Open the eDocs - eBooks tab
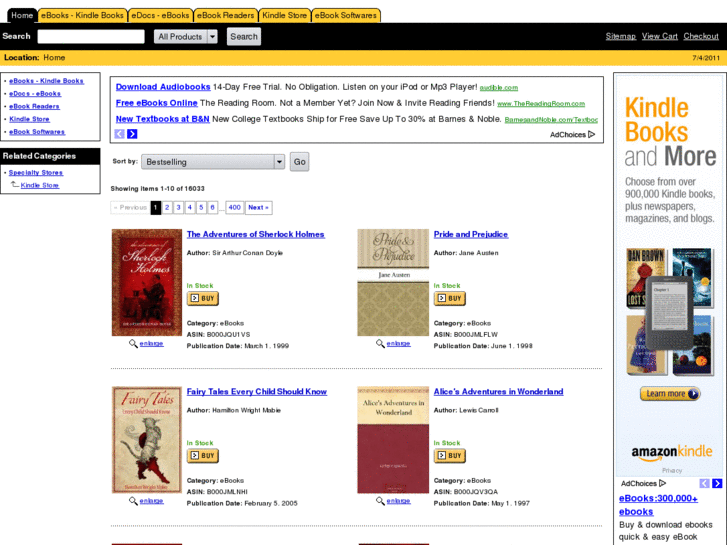 (160, 15)
